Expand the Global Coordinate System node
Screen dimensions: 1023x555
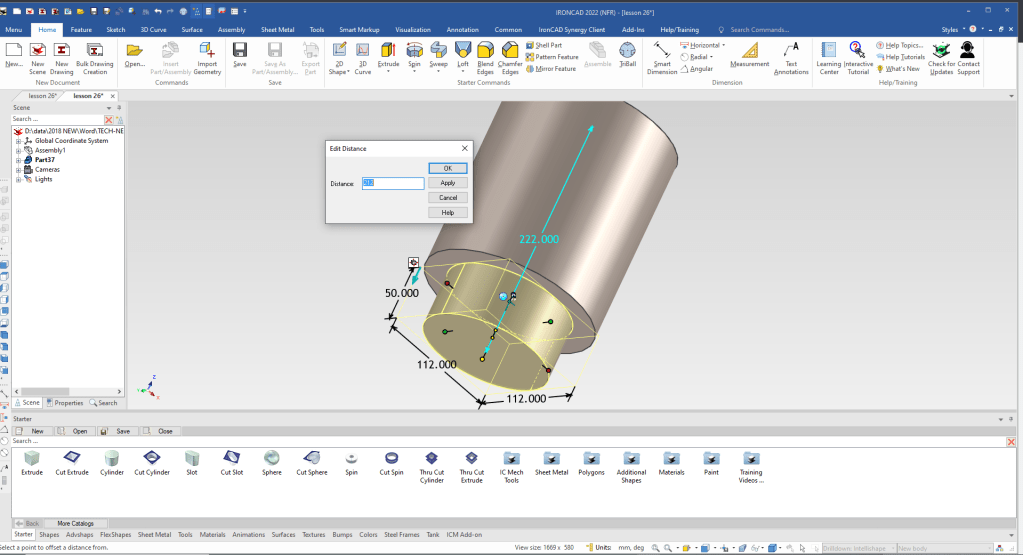pyautogui.click(x=18, y=141)
